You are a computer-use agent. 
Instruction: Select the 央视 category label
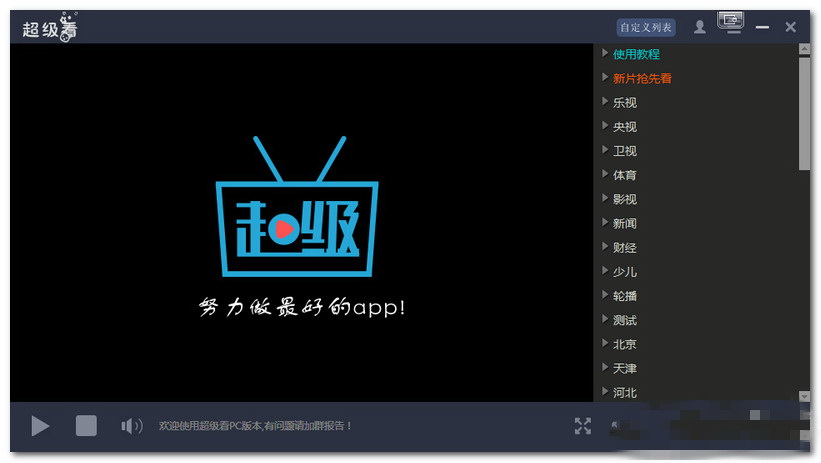click(x=625, y=127)
